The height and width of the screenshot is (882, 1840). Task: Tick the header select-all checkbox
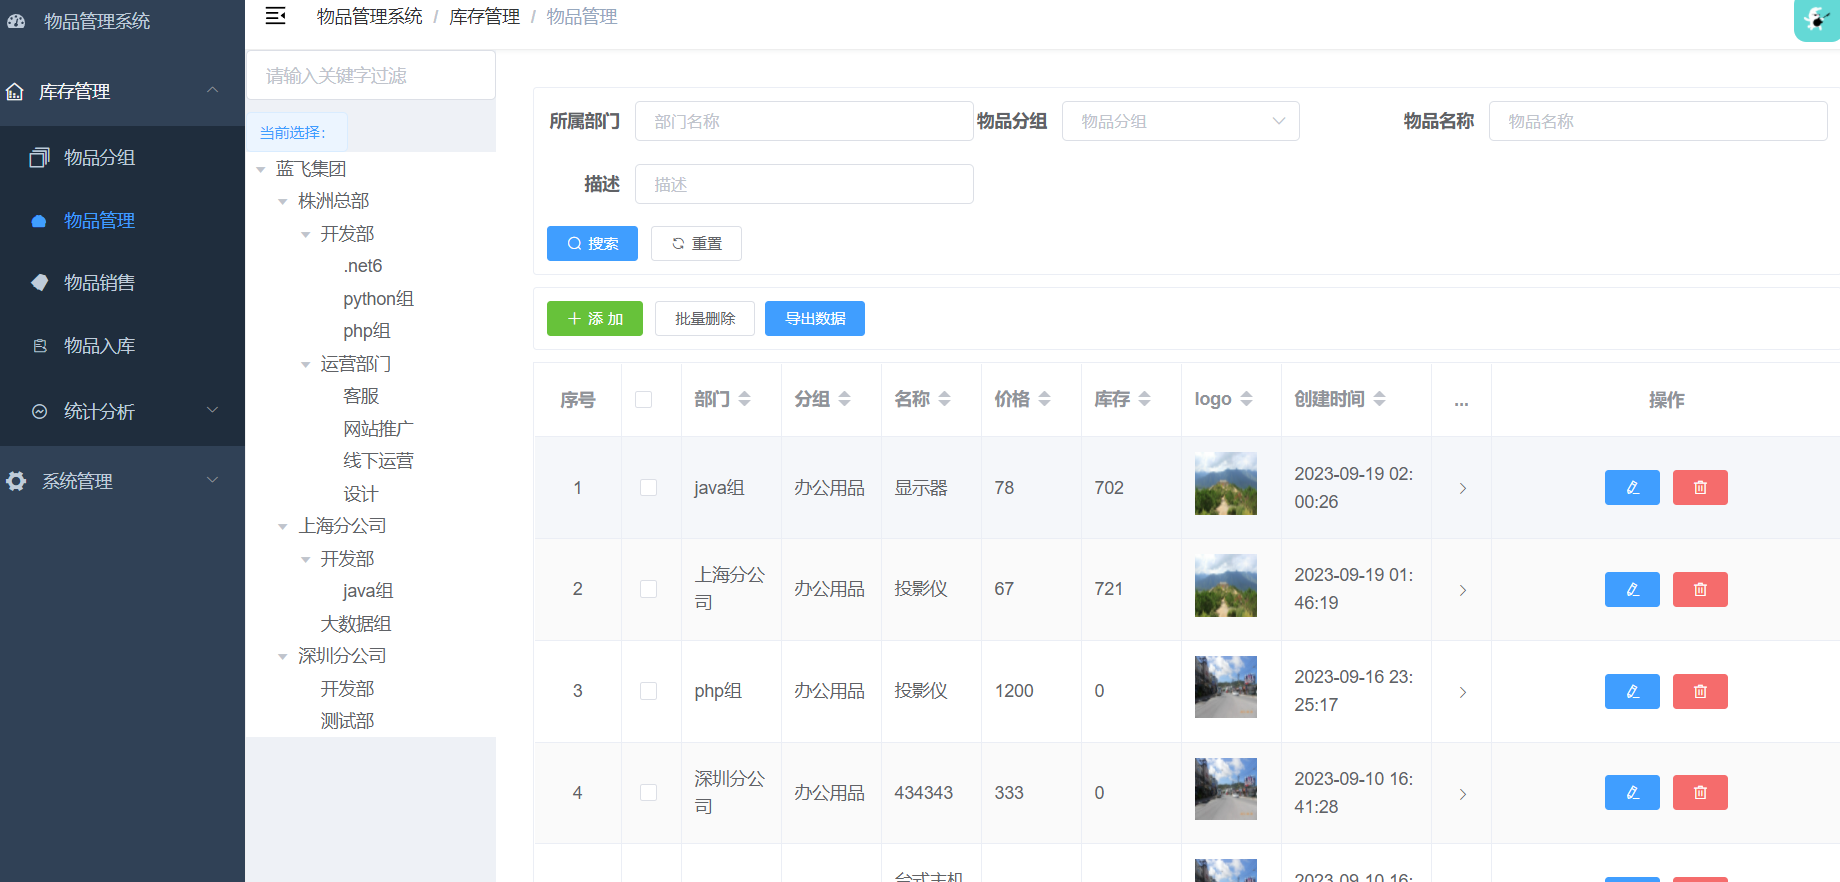644,400
